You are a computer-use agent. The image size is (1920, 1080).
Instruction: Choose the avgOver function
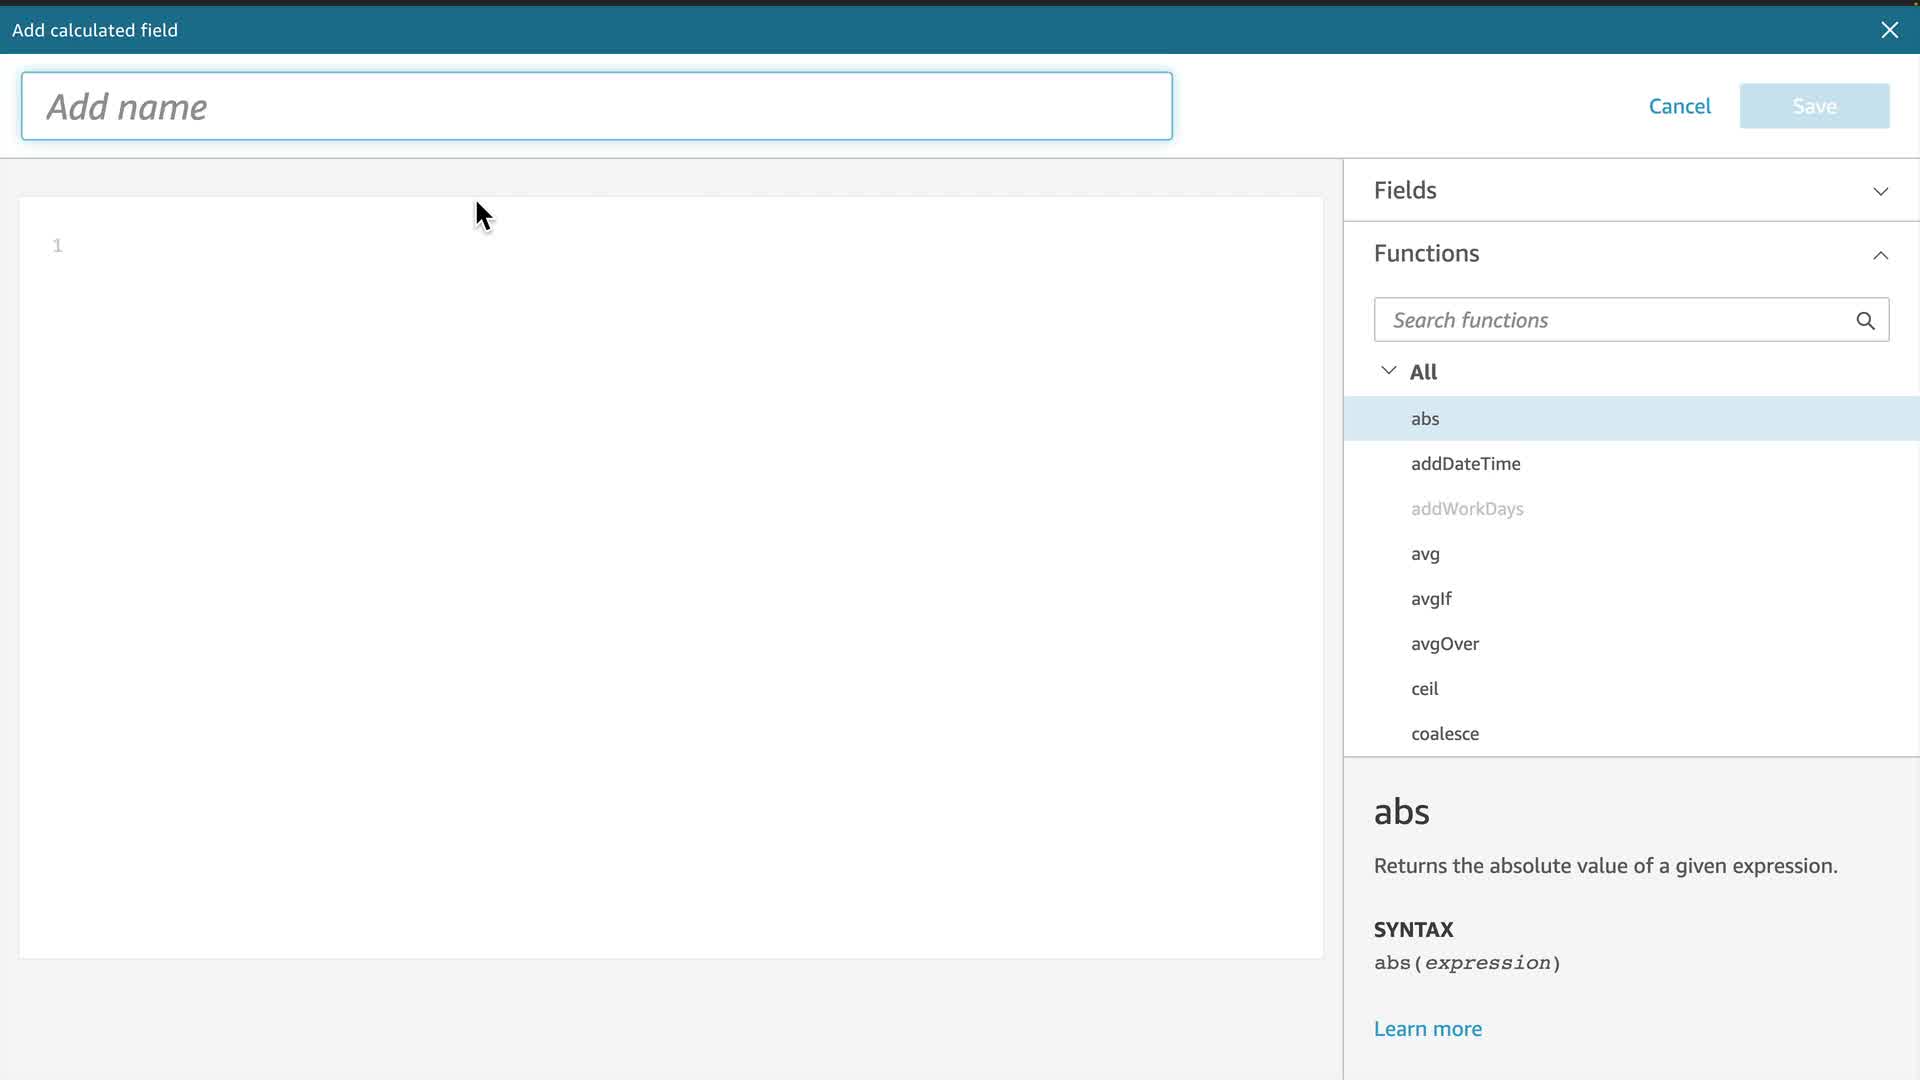[1445, 644]
